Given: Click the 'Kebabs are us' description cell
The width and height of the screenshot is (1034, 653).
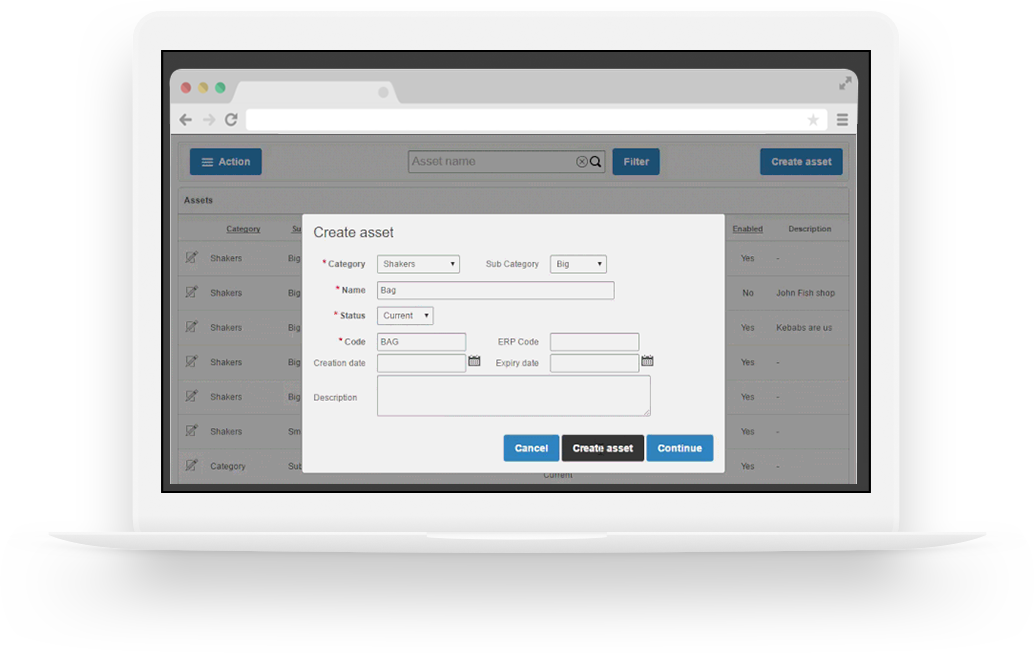Looking at the screenshot, I should (804, 327).
